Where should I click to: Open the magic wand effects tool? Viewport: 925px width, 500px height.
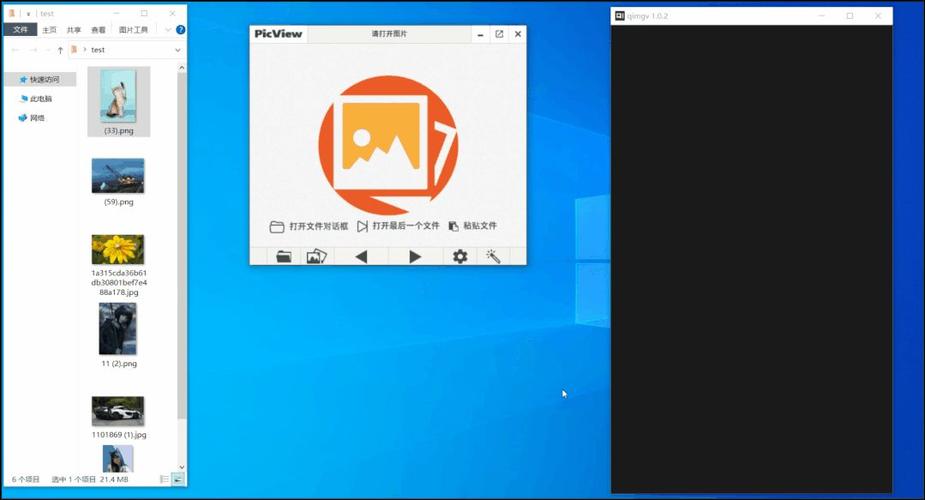coord(493,256)
